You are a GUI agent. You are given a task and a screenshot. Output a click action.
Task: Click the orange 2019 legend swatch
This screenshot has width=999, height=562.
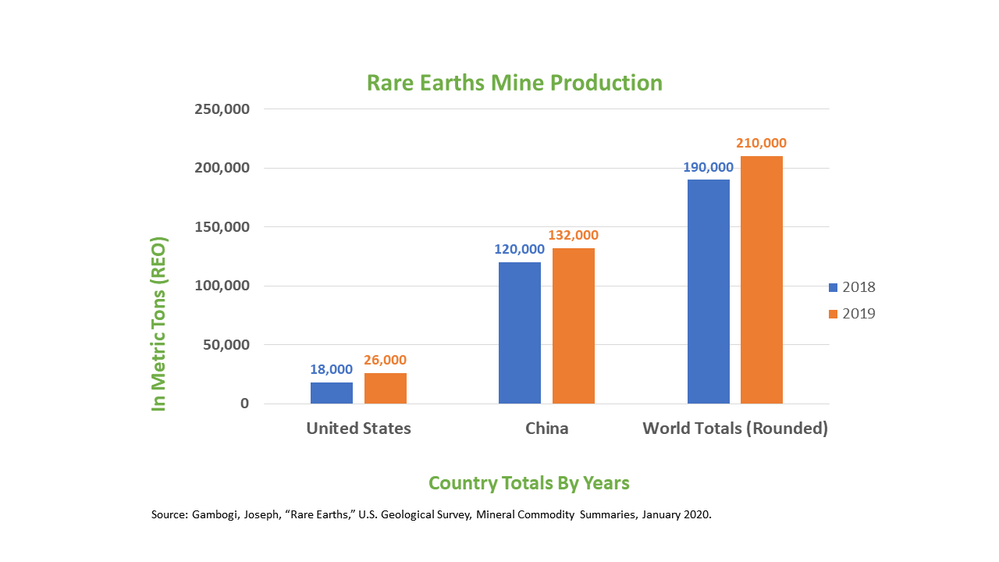[x=833, y=313]
